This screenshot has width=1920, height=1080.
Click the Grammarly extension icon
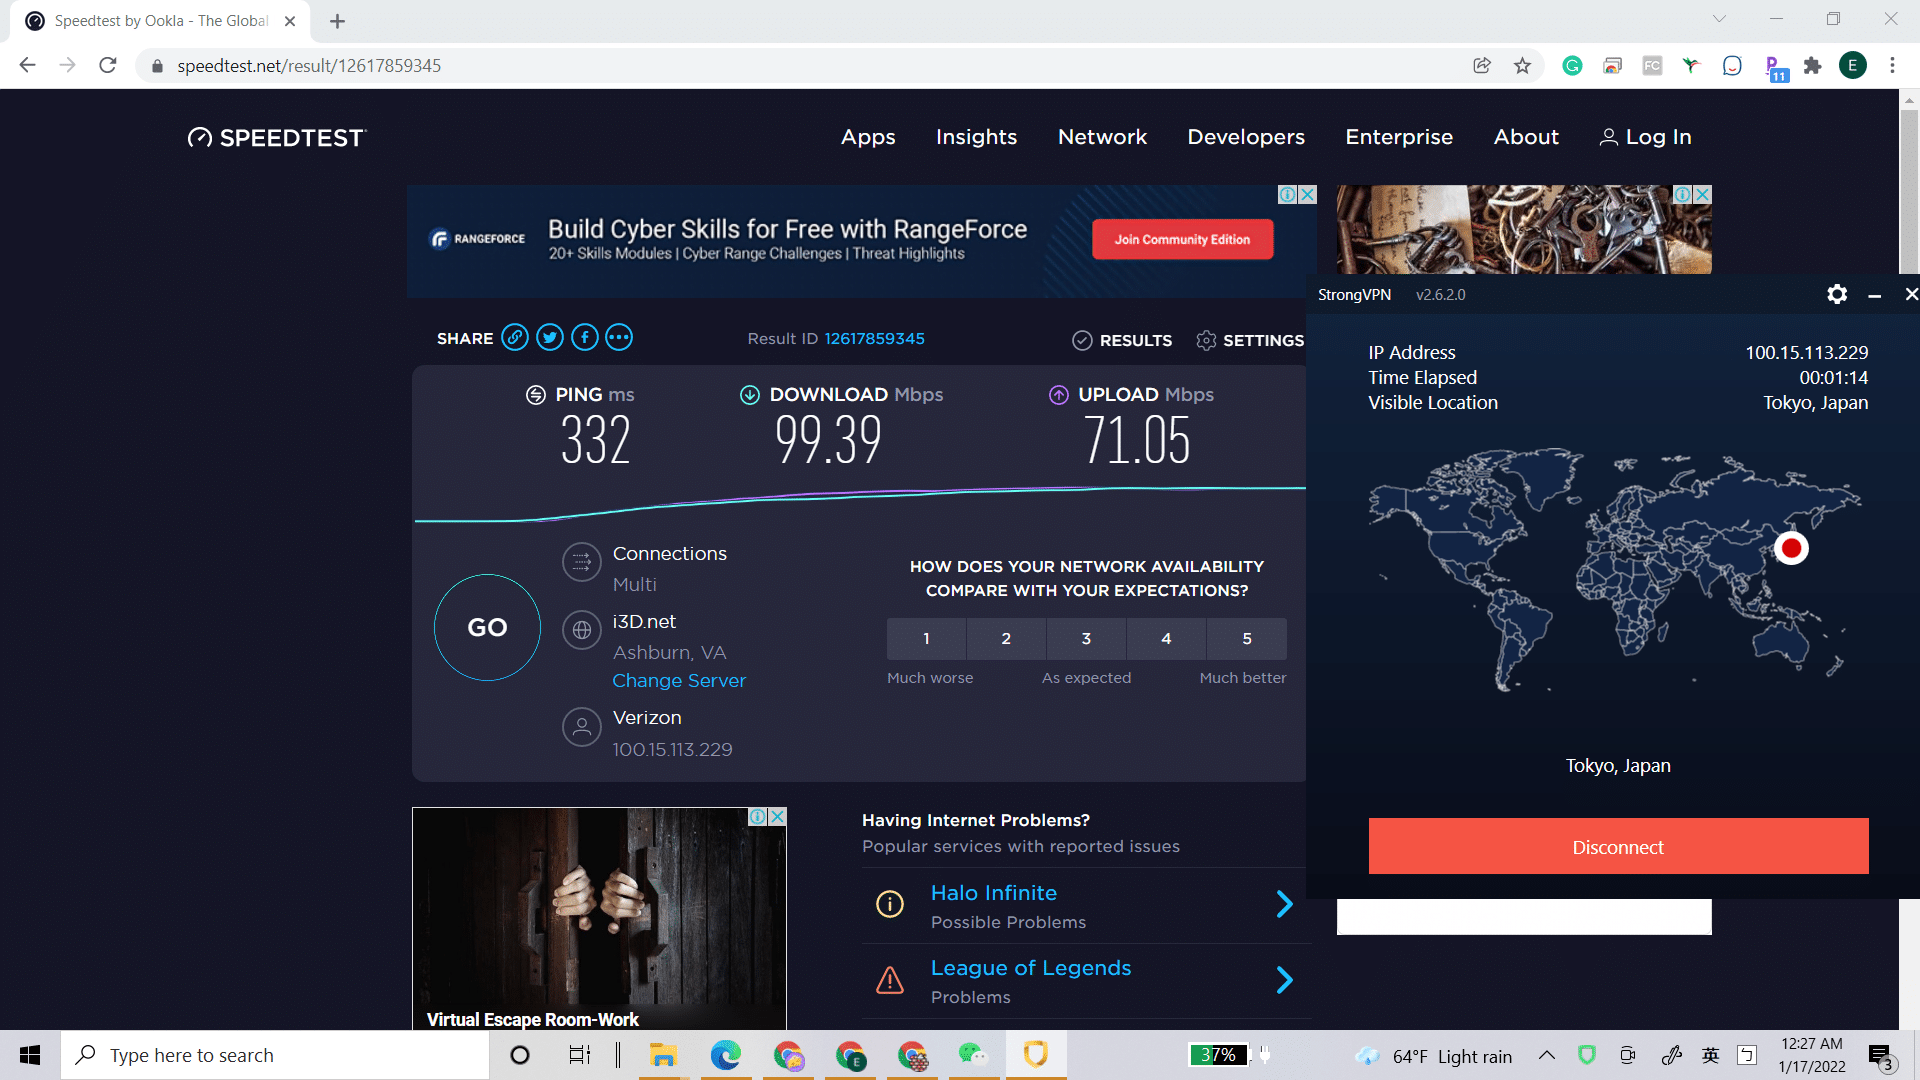point(1572,66)
